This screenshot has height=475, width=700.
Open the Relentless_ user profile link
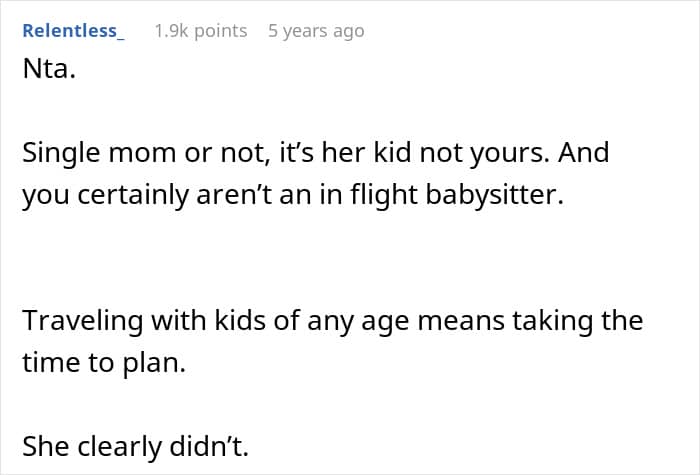tap(73, 31)
